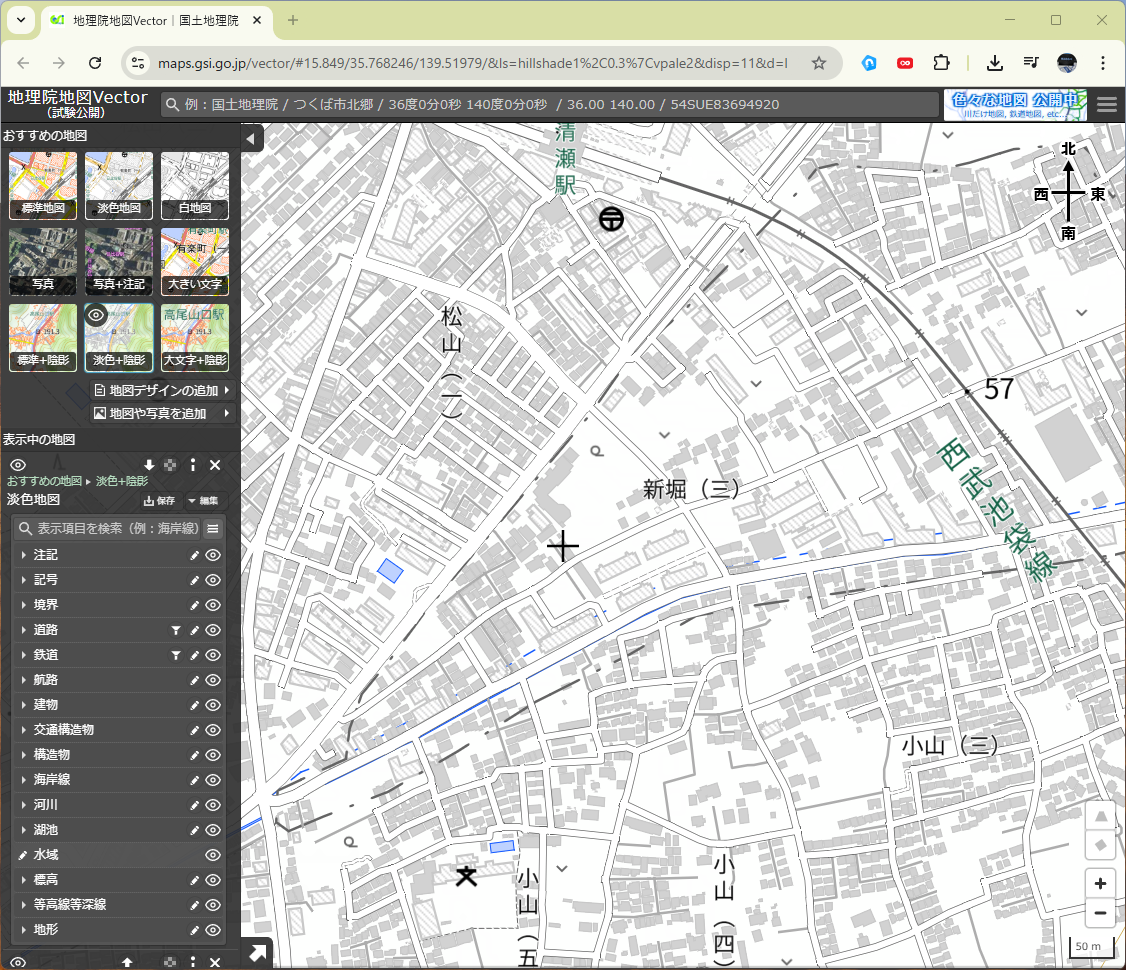Open filter for the 道路 layer group
Viewport: 1126px width, 970px height.
(x=175, y=630)
